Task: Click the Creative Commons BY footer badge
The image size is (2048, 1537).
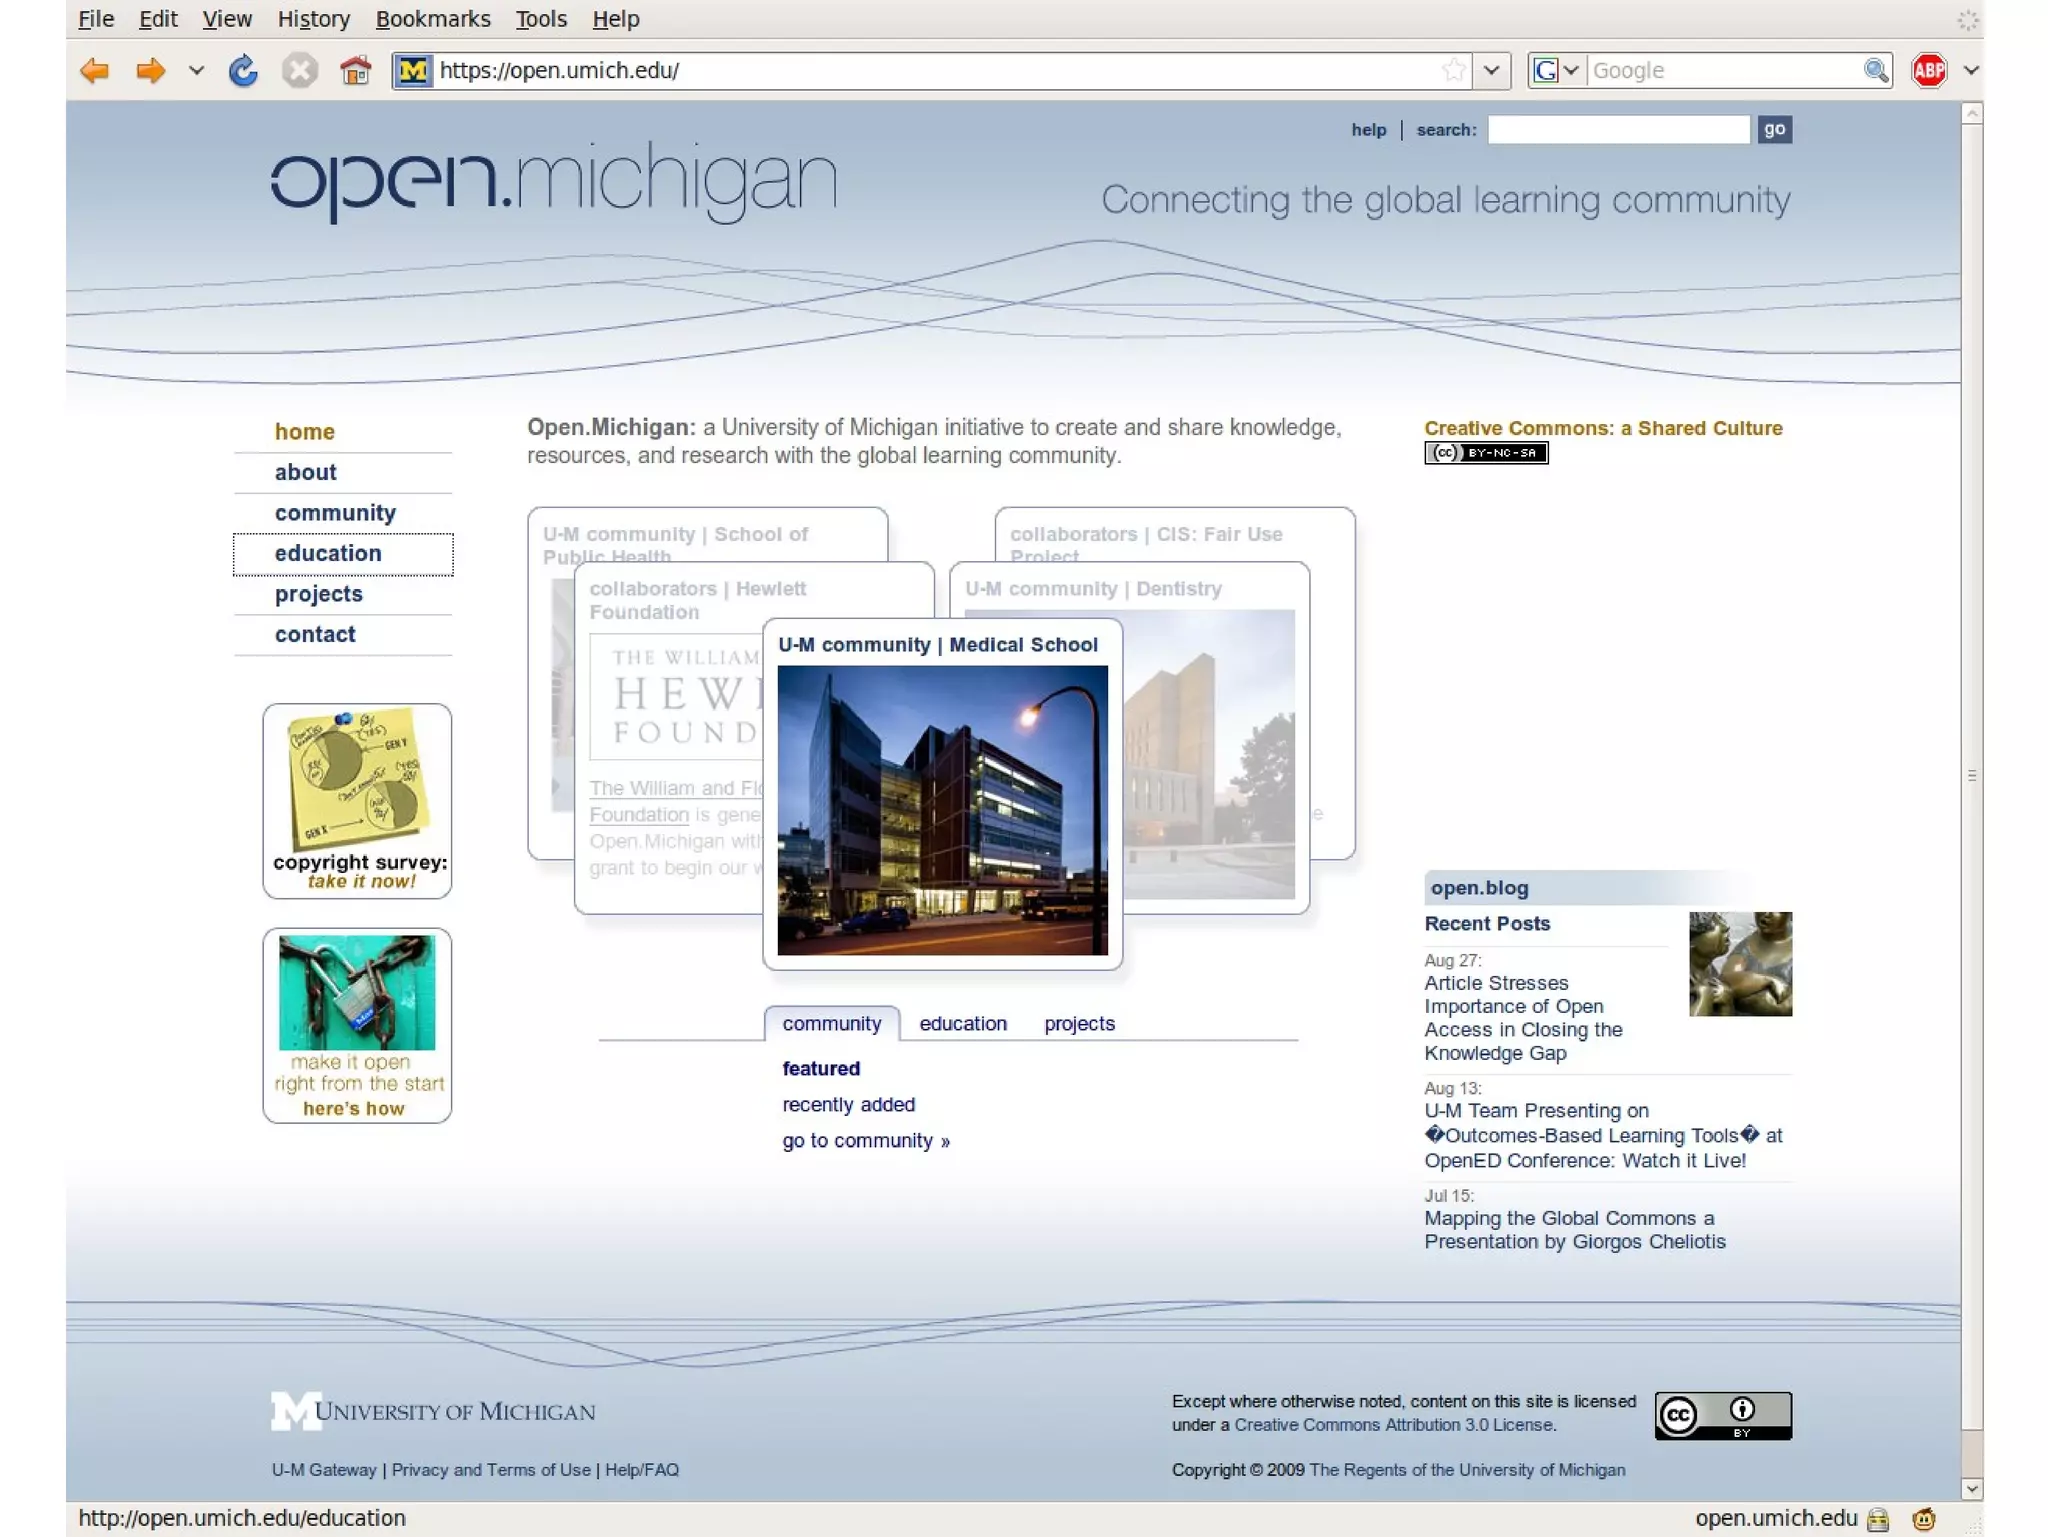Action: coord(1722,1414)
